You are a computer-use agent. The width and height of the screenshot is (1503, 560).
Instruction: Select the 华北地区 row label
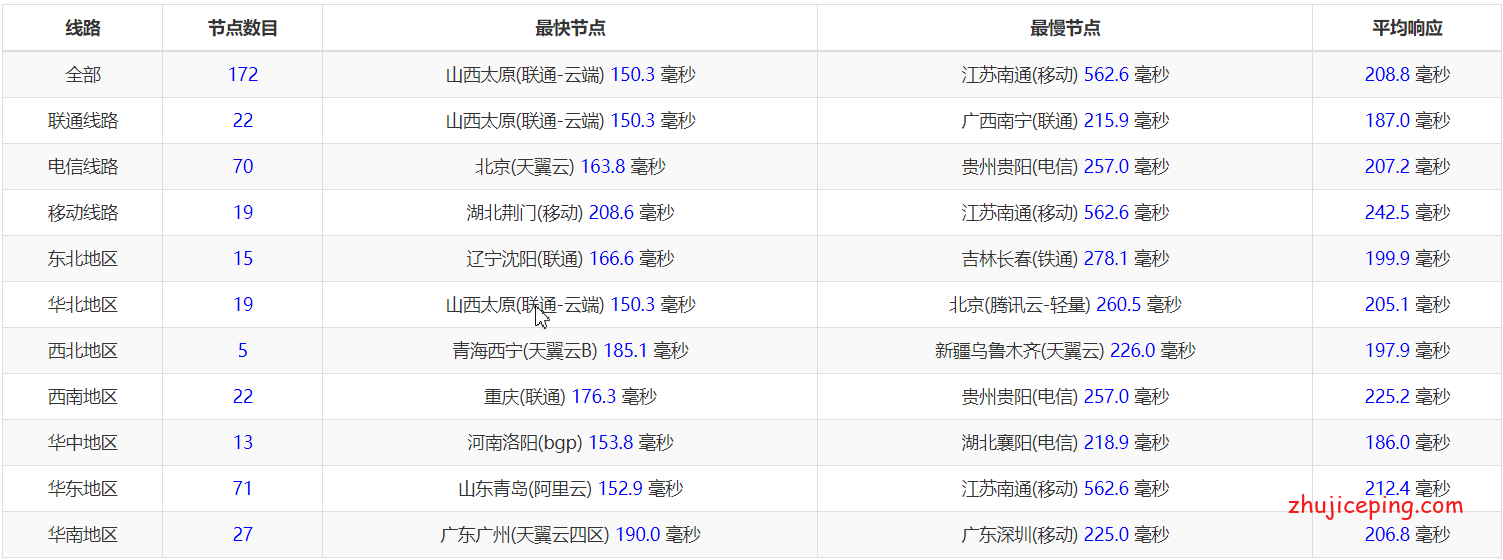coord(83,305)
